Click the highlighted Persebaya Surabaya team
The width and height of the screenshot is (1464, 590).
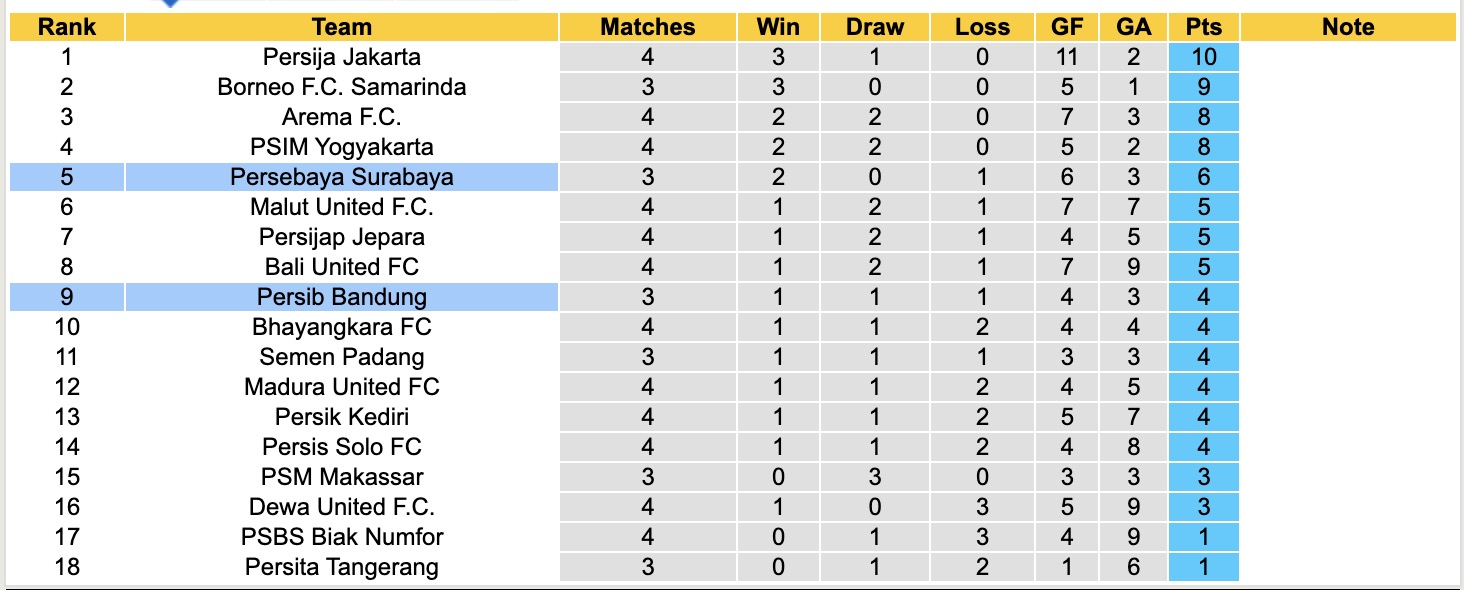pyautogui.click(x=342, y=177)
